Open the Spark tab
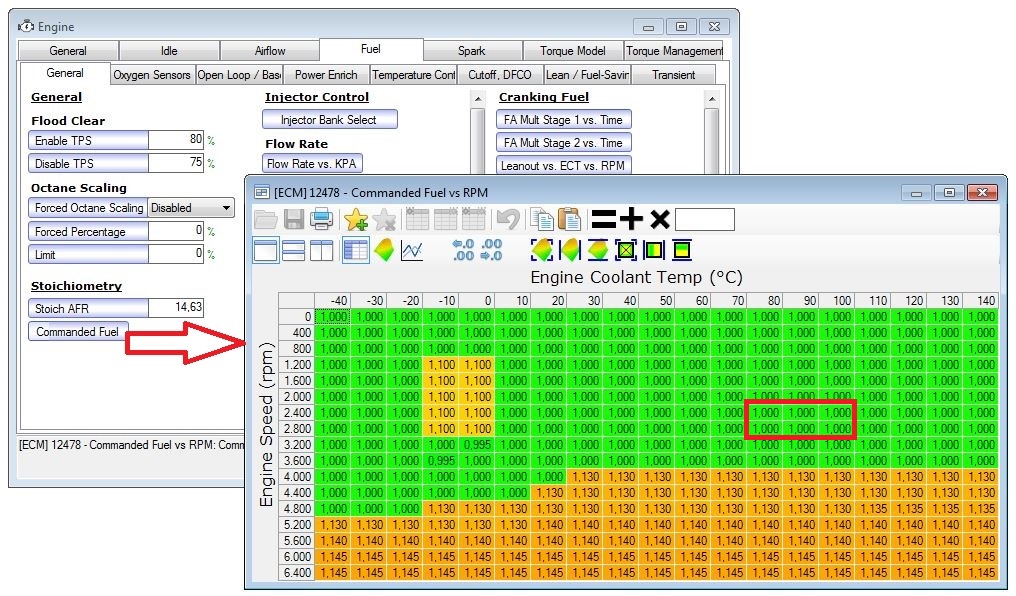 click(471, 51)
